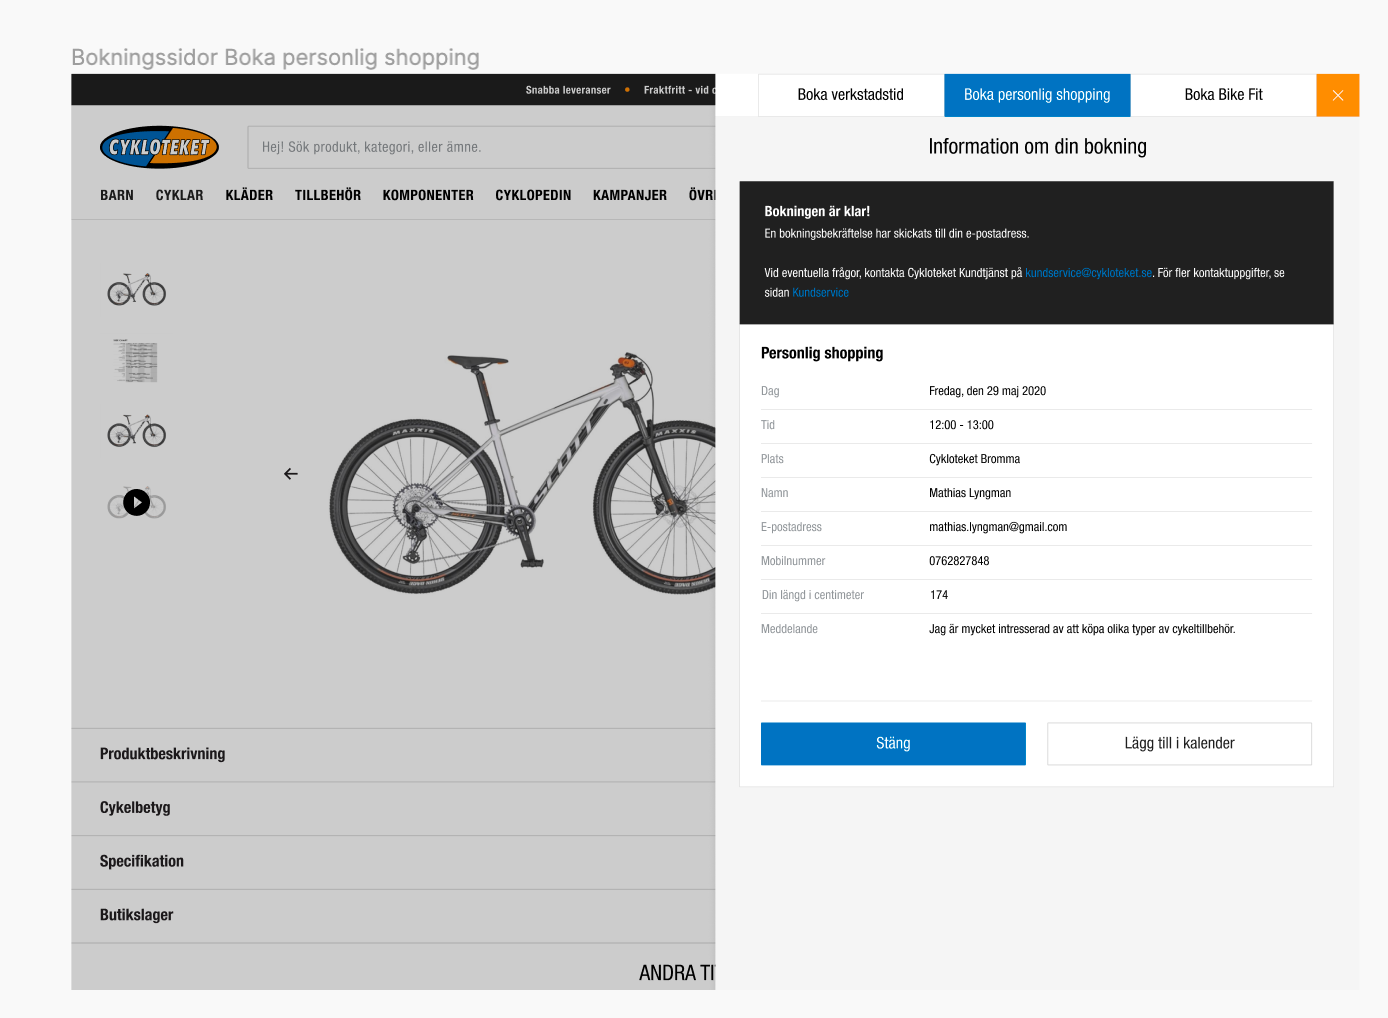Click the Cykloteket Bromma location value
This screenshot has width=1388, height=1018.
point(974,459)
